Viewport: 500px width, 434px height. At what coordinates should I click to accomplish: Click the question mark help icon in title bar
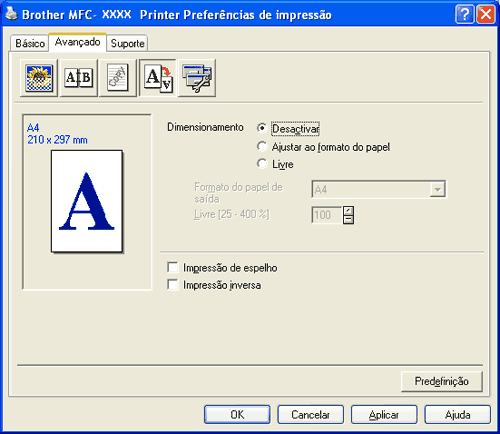tap(464, 15)
